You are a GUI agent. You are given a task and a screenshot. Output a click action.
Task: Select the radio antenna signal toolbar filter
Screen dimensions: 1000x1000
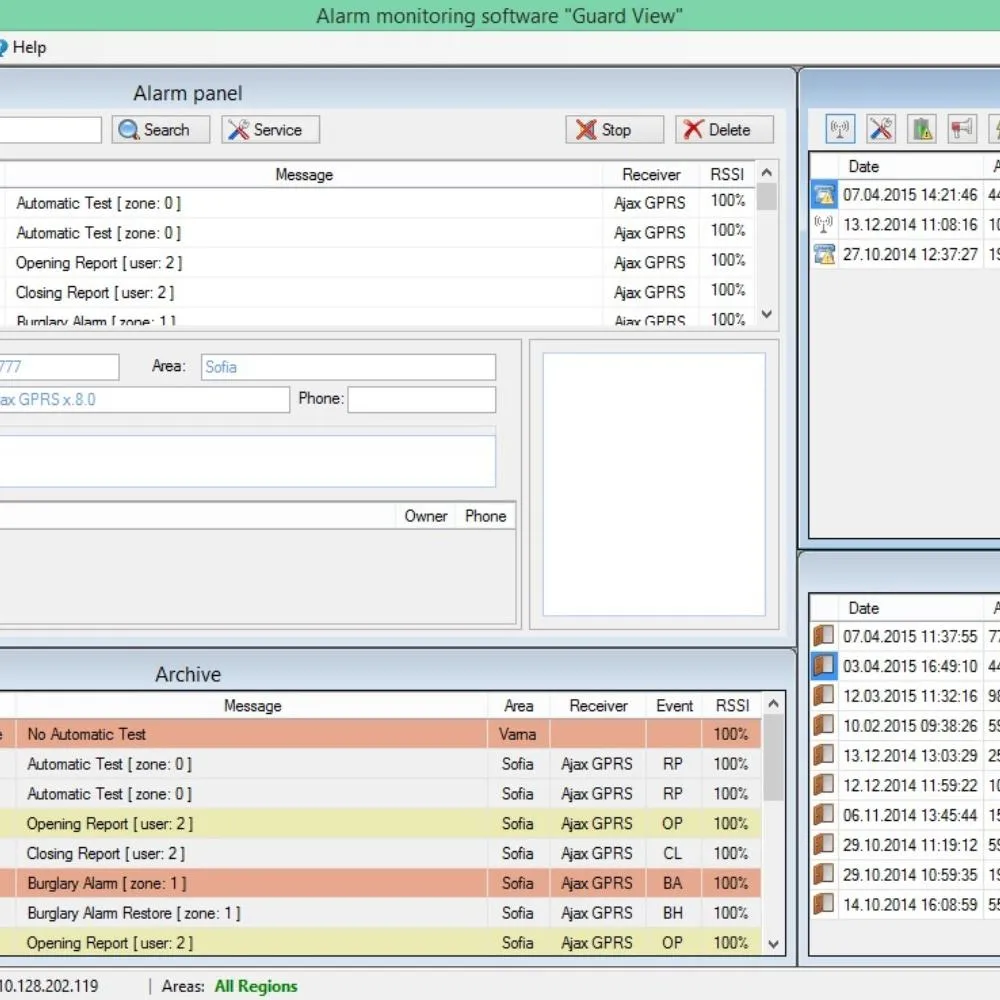point(839,129)
